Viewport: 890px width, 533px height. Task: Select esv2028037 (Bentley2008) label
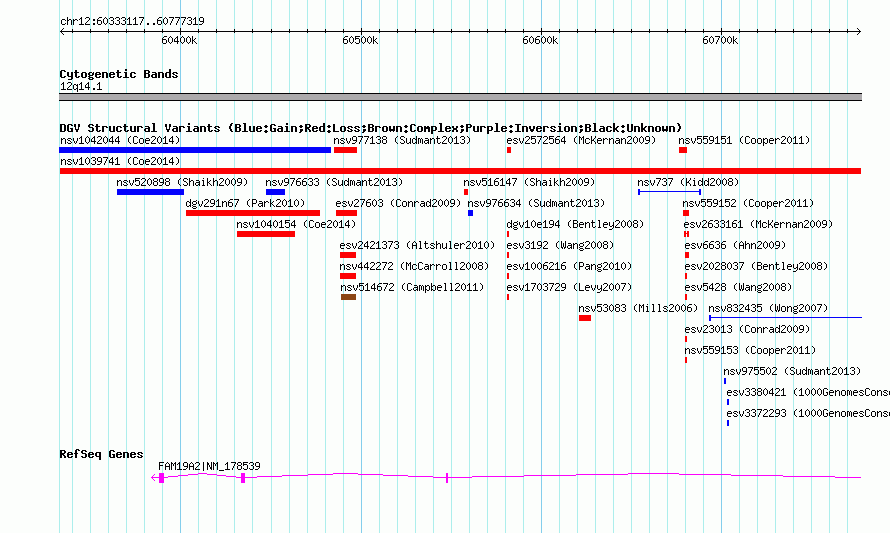tap(756, 266)
